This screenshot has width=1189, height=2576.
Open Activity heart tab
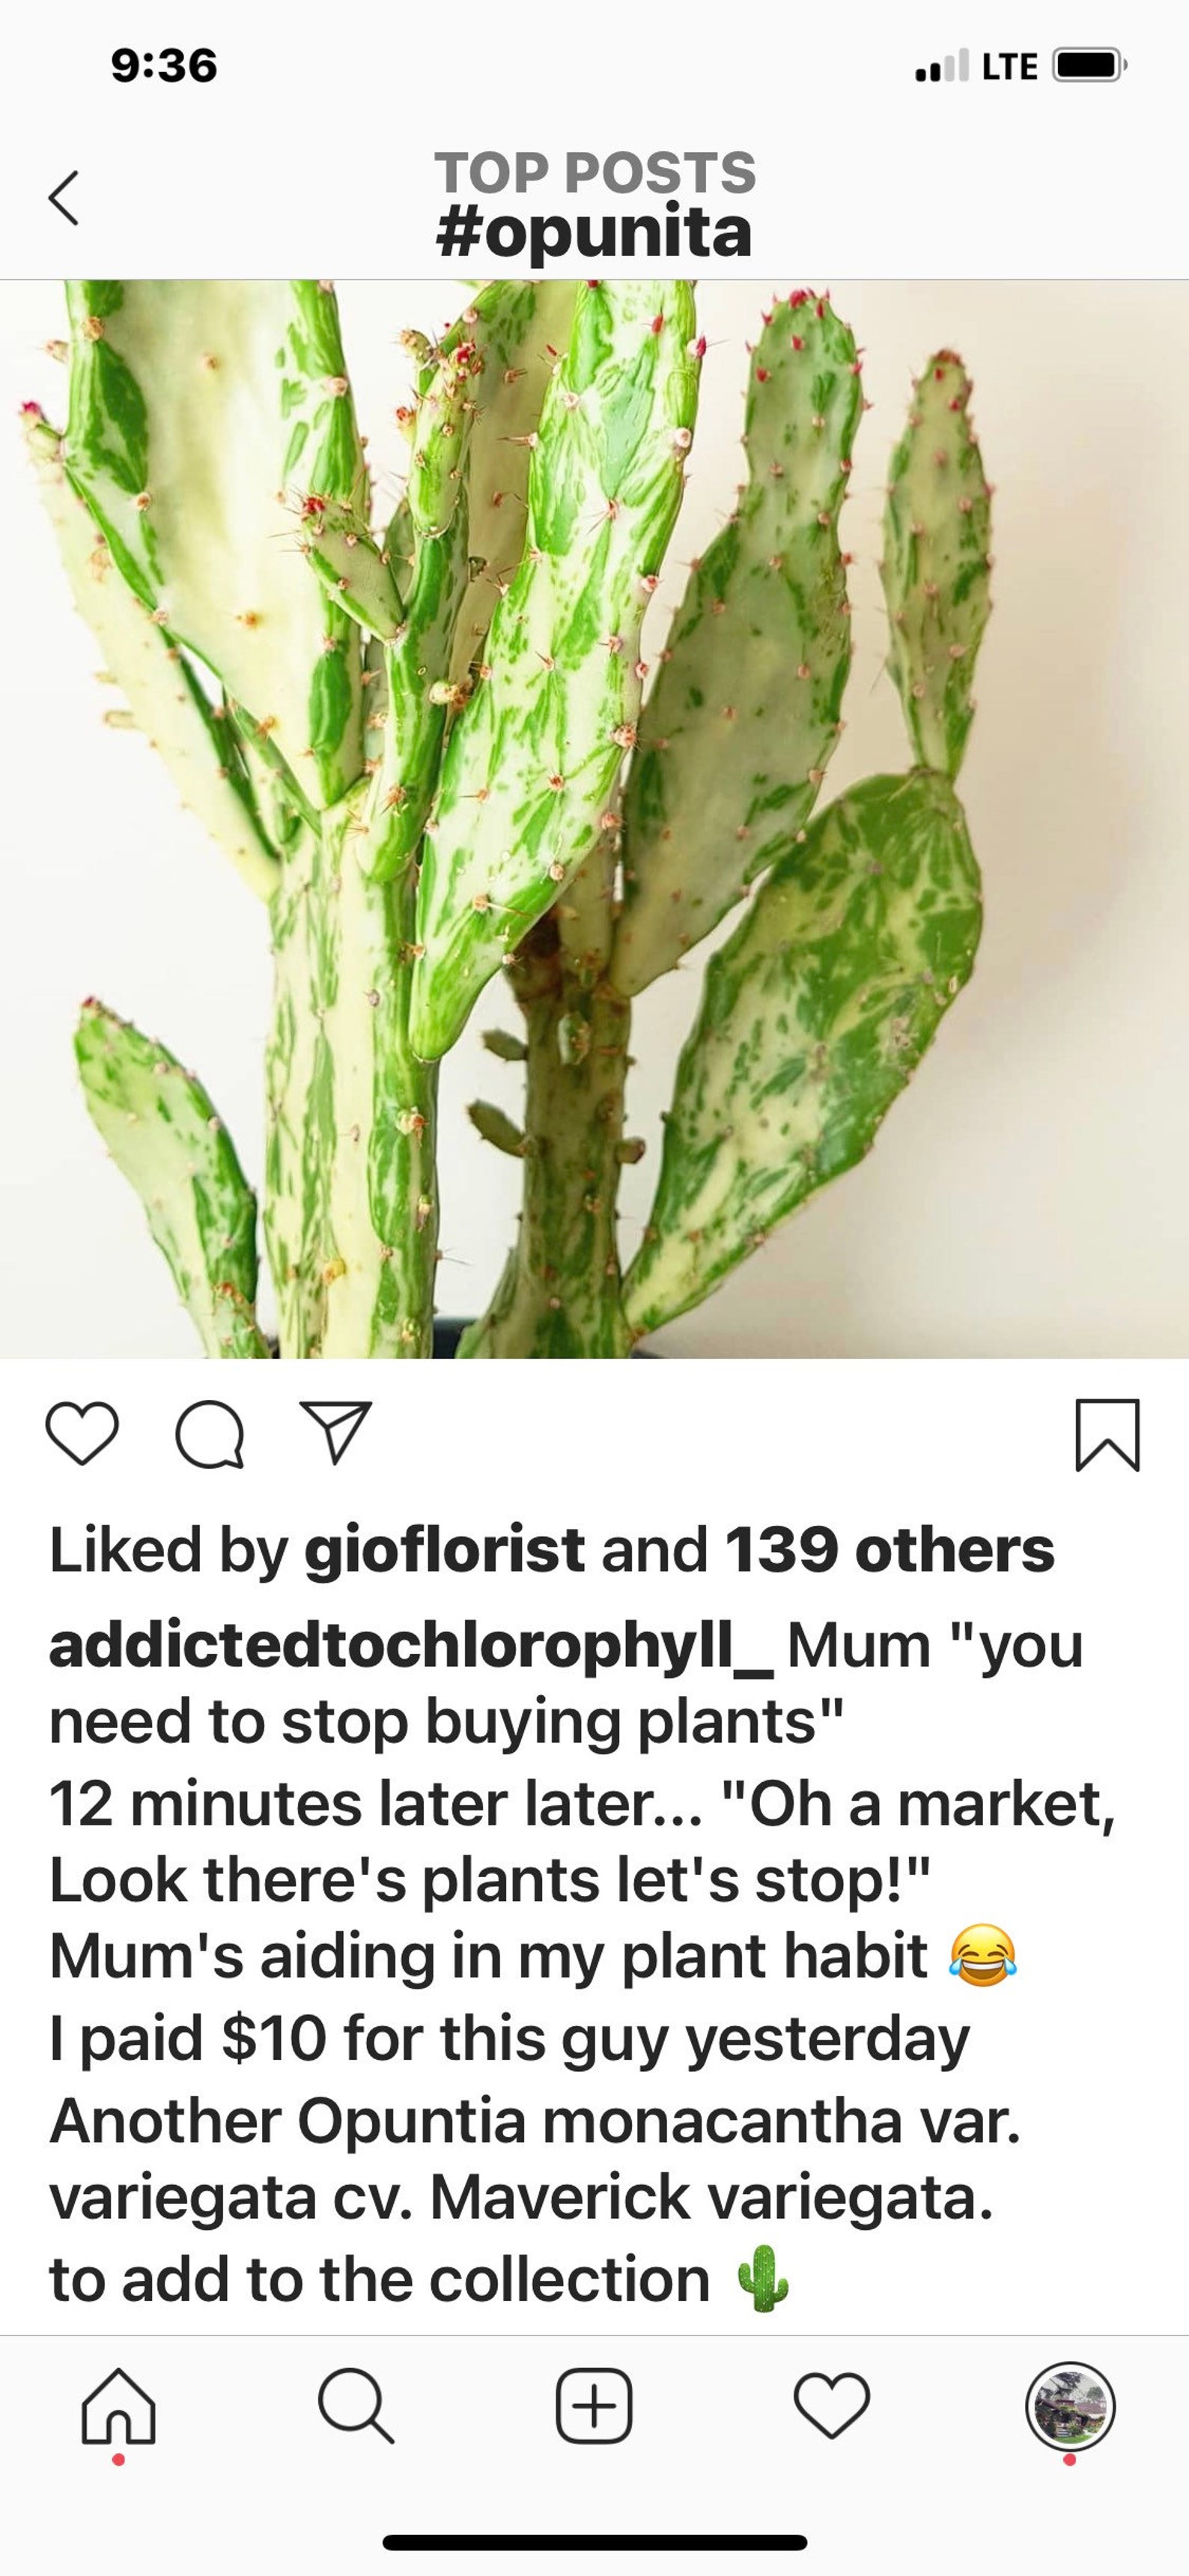click(x=832, y=2406)
